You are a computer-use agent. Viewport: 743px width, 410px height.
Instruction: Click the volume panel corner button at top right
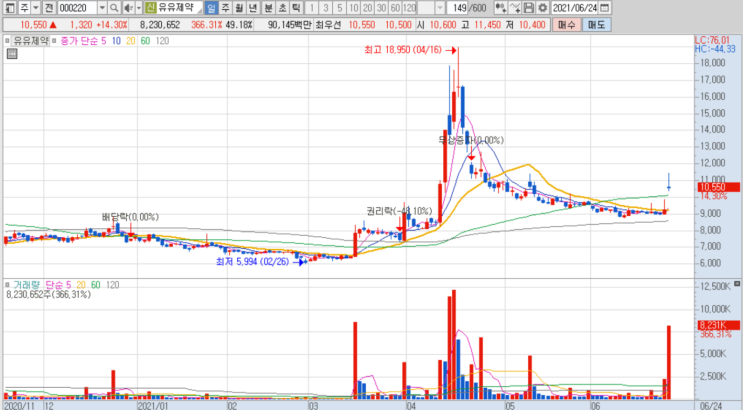pos(737,283)
